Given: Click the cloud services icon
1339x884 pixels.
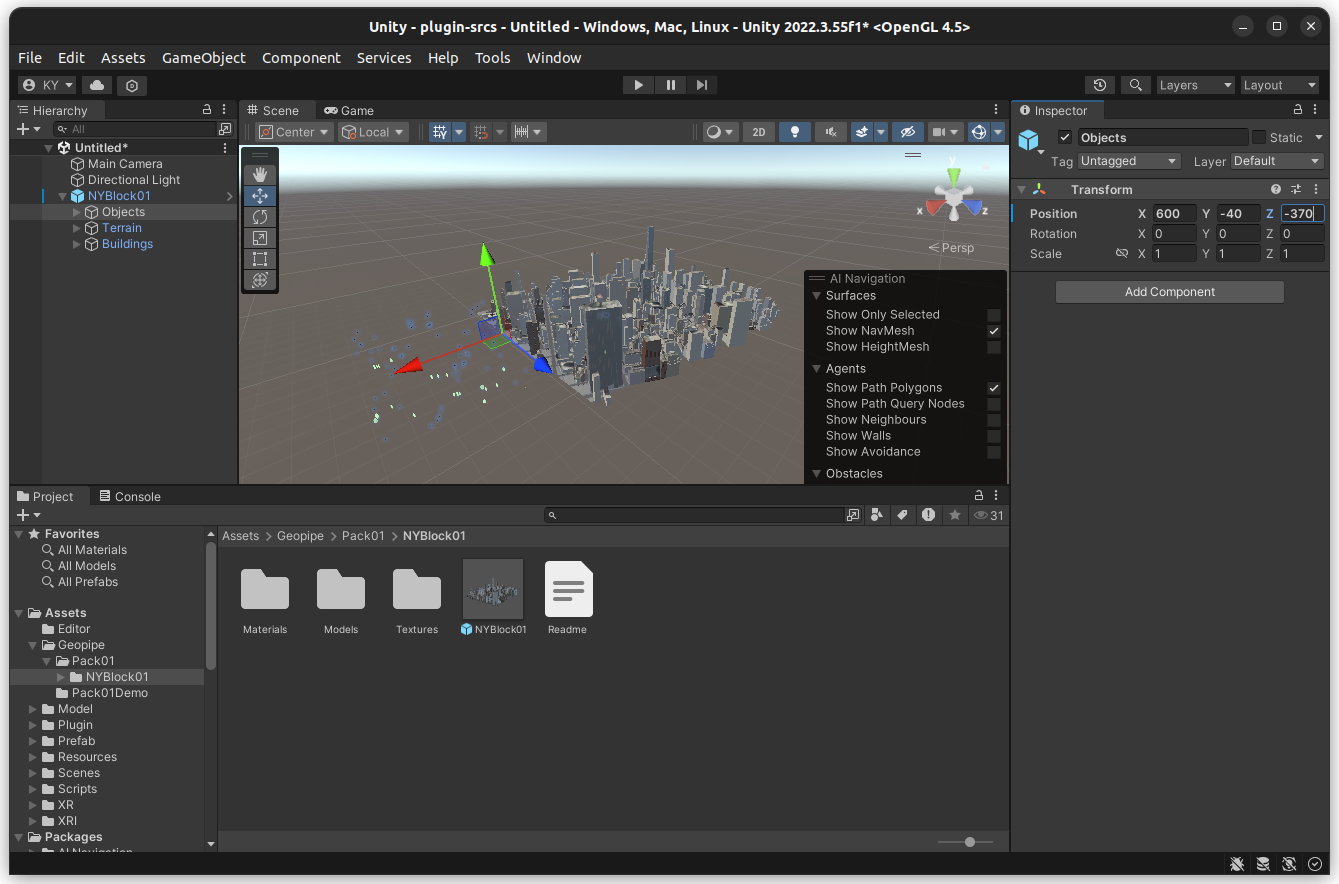Looking at the screenshot, I should (x=97, y=85).
